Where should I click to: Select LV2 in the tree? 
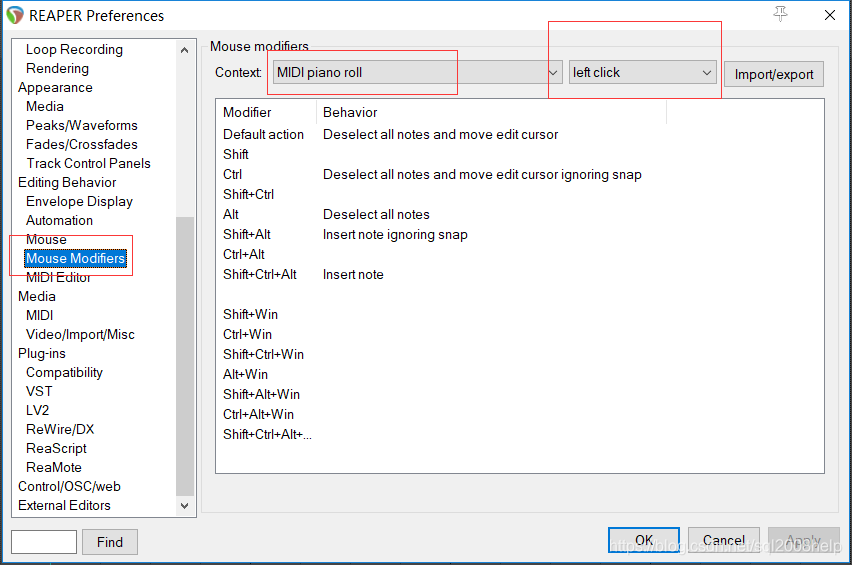pyautogui.click(x=37, y=411)
